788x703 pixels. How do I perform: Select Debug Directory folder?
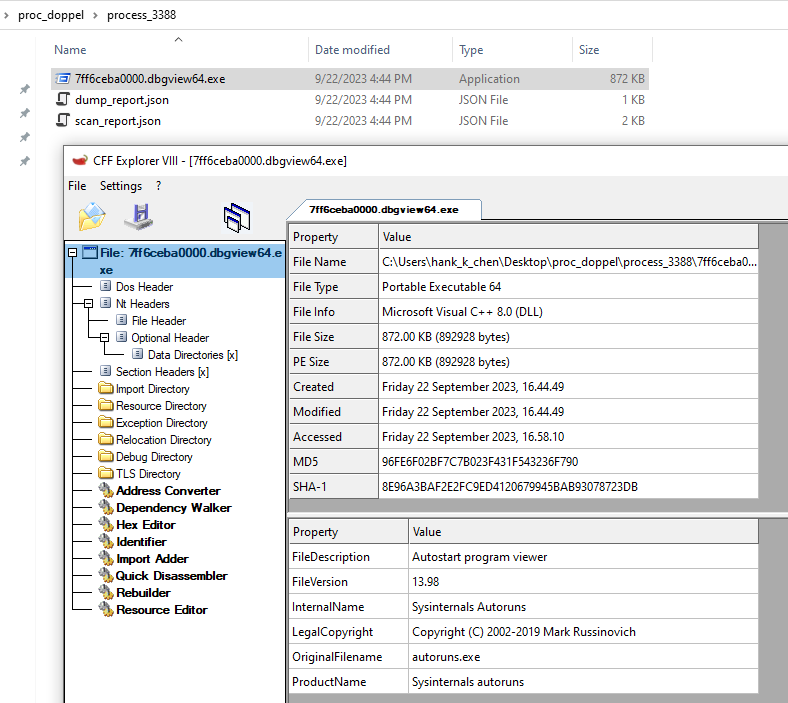[x=154, y=457]
